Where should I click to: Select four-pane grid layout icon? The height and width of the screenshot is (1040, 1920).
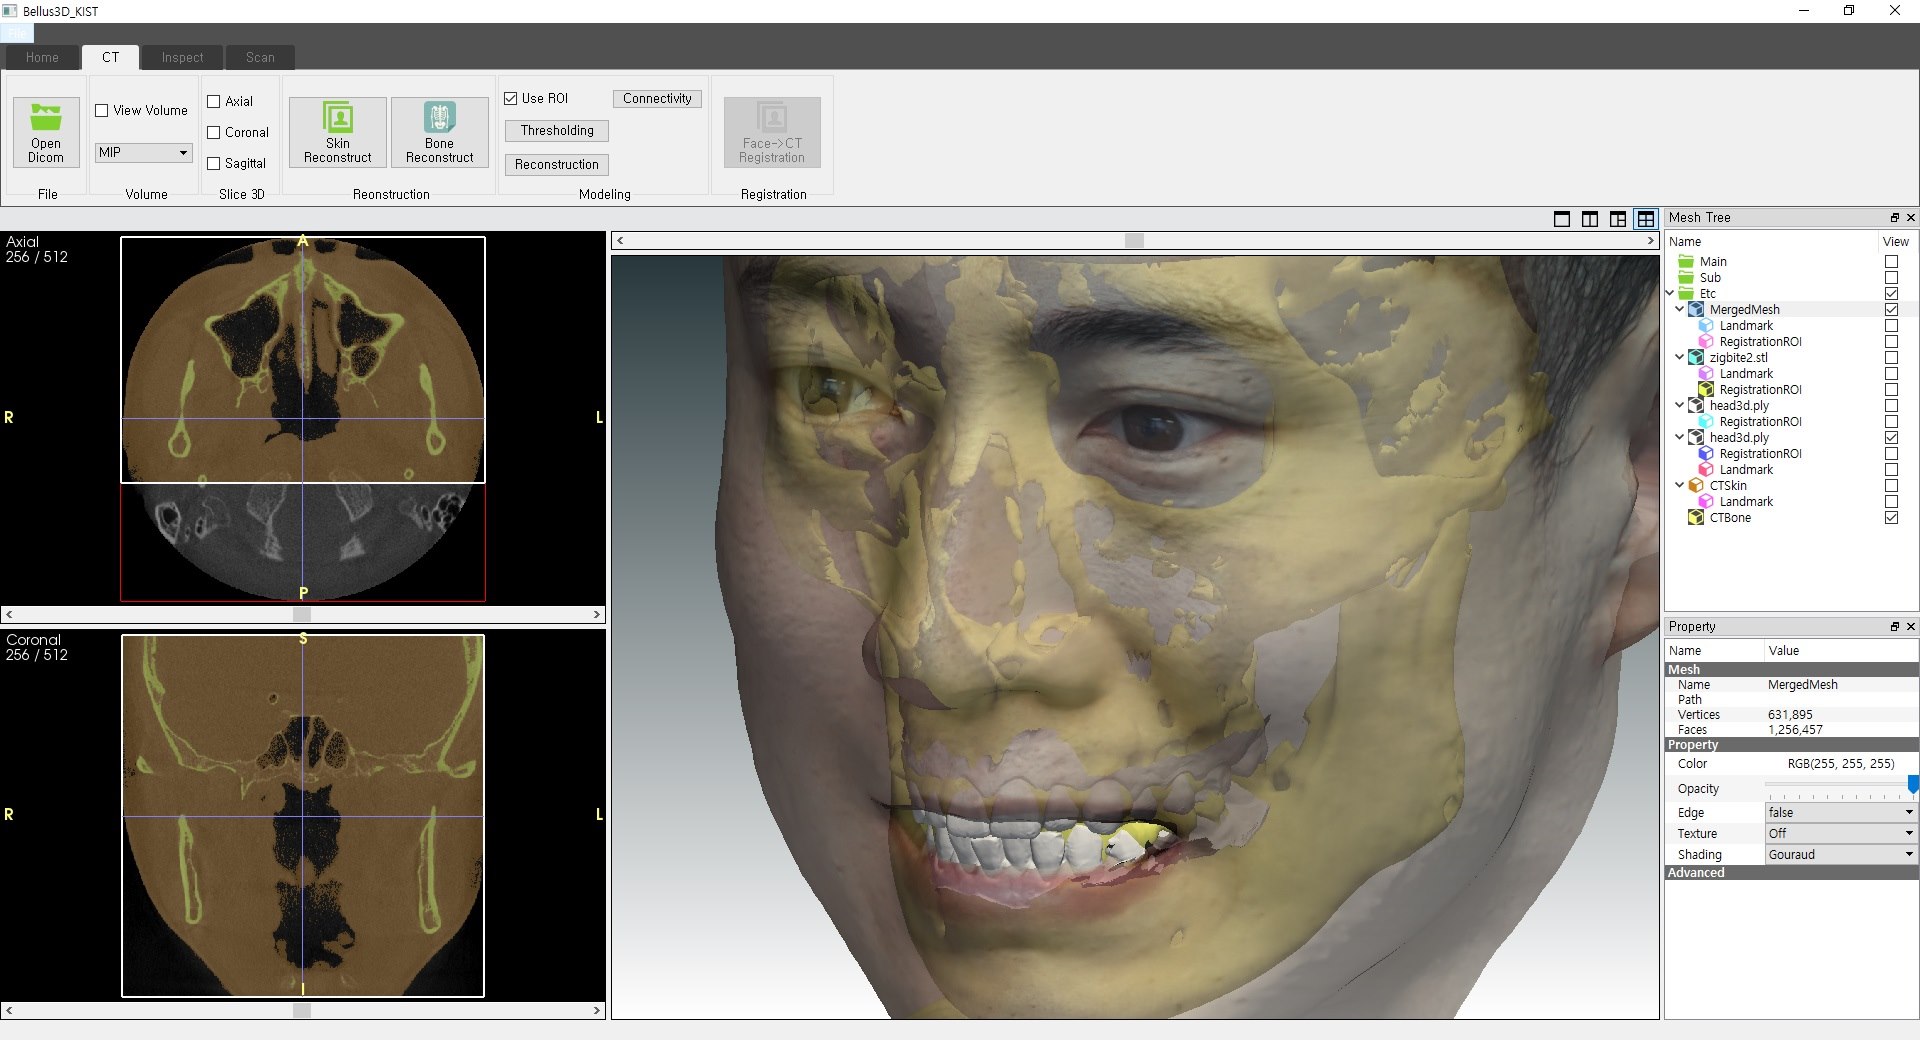[x=1646, y=219]
